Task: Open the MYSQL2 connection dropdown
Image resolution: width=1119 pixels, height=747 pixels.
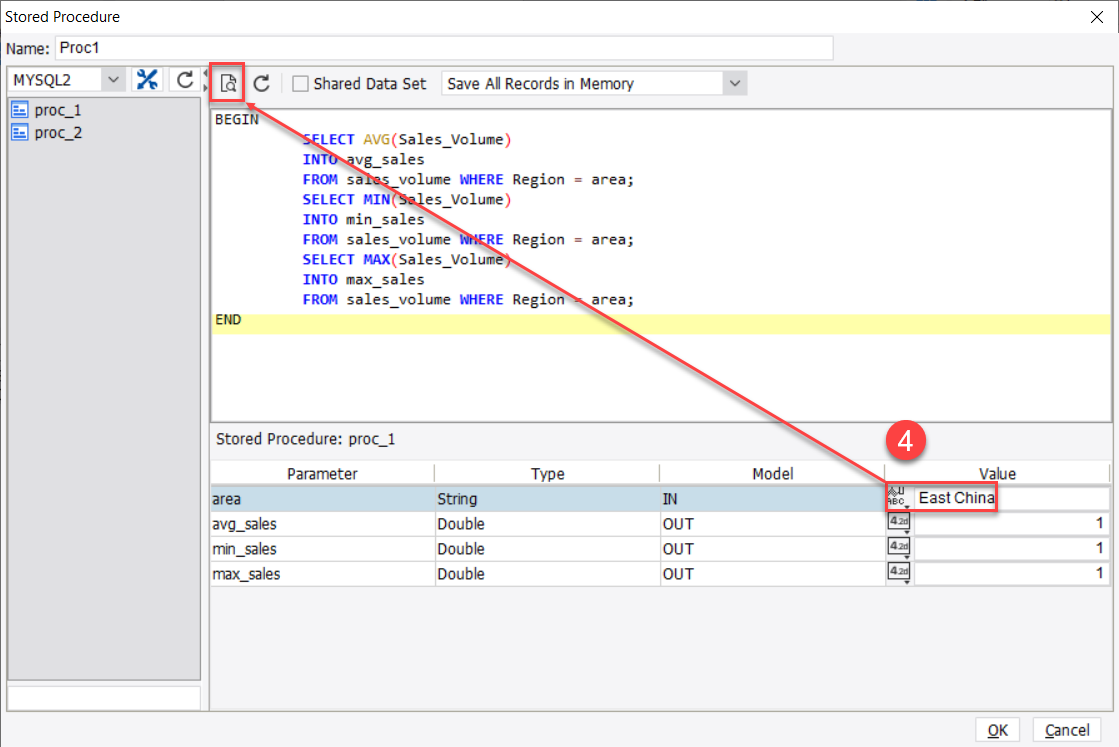Action: 113,81
